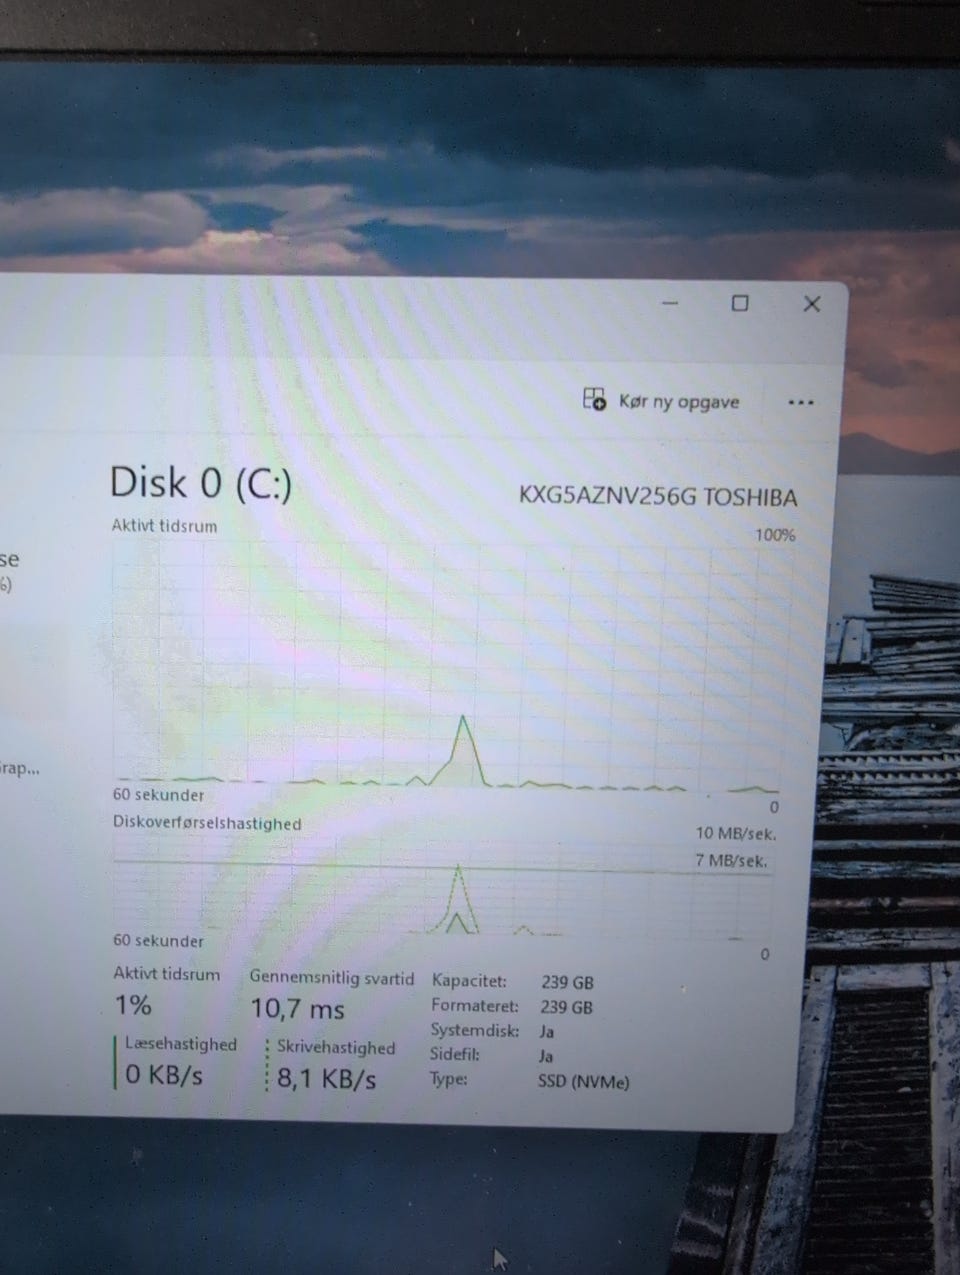Screen dimensions: 960x1275
Task: Click 60 sekunder under the active time graph
Action: click(x=158, y=795)
